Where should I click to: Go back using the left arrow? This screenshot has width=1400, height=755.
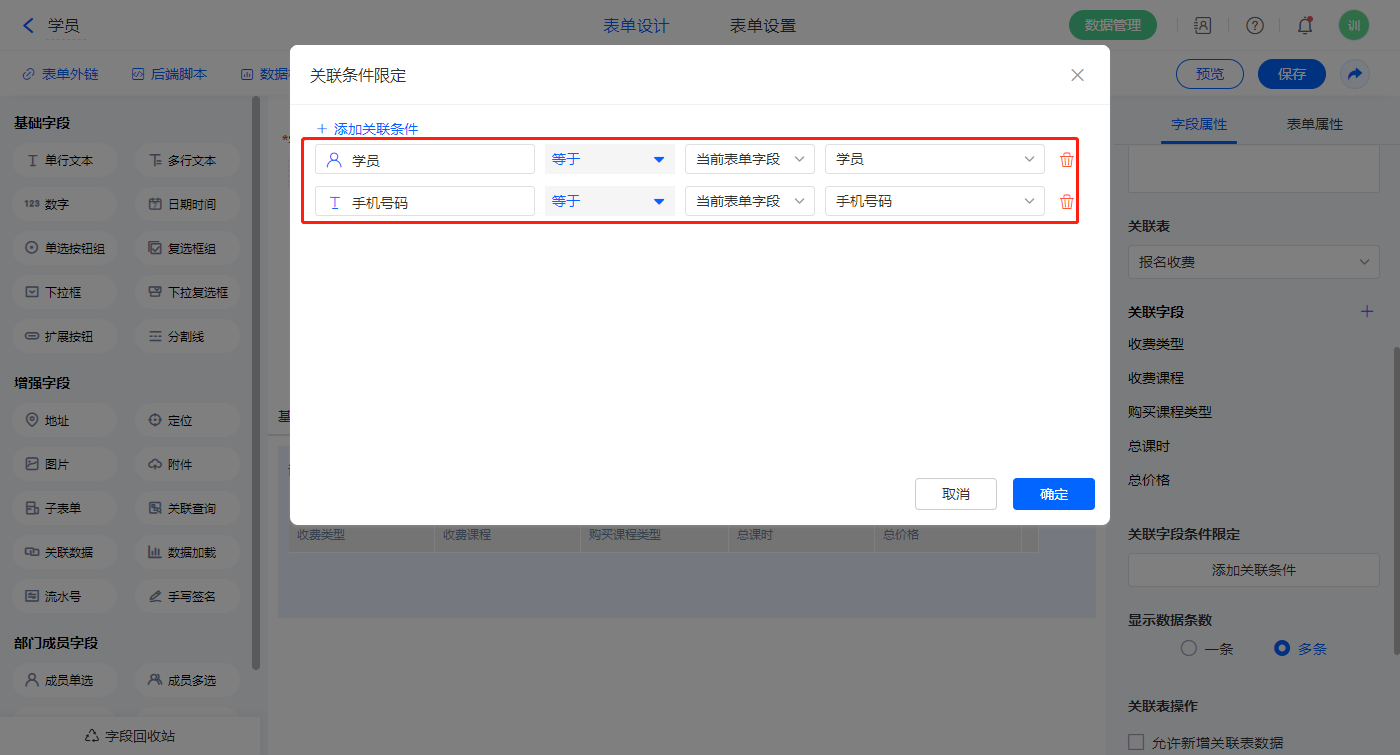tap(28, 26)
